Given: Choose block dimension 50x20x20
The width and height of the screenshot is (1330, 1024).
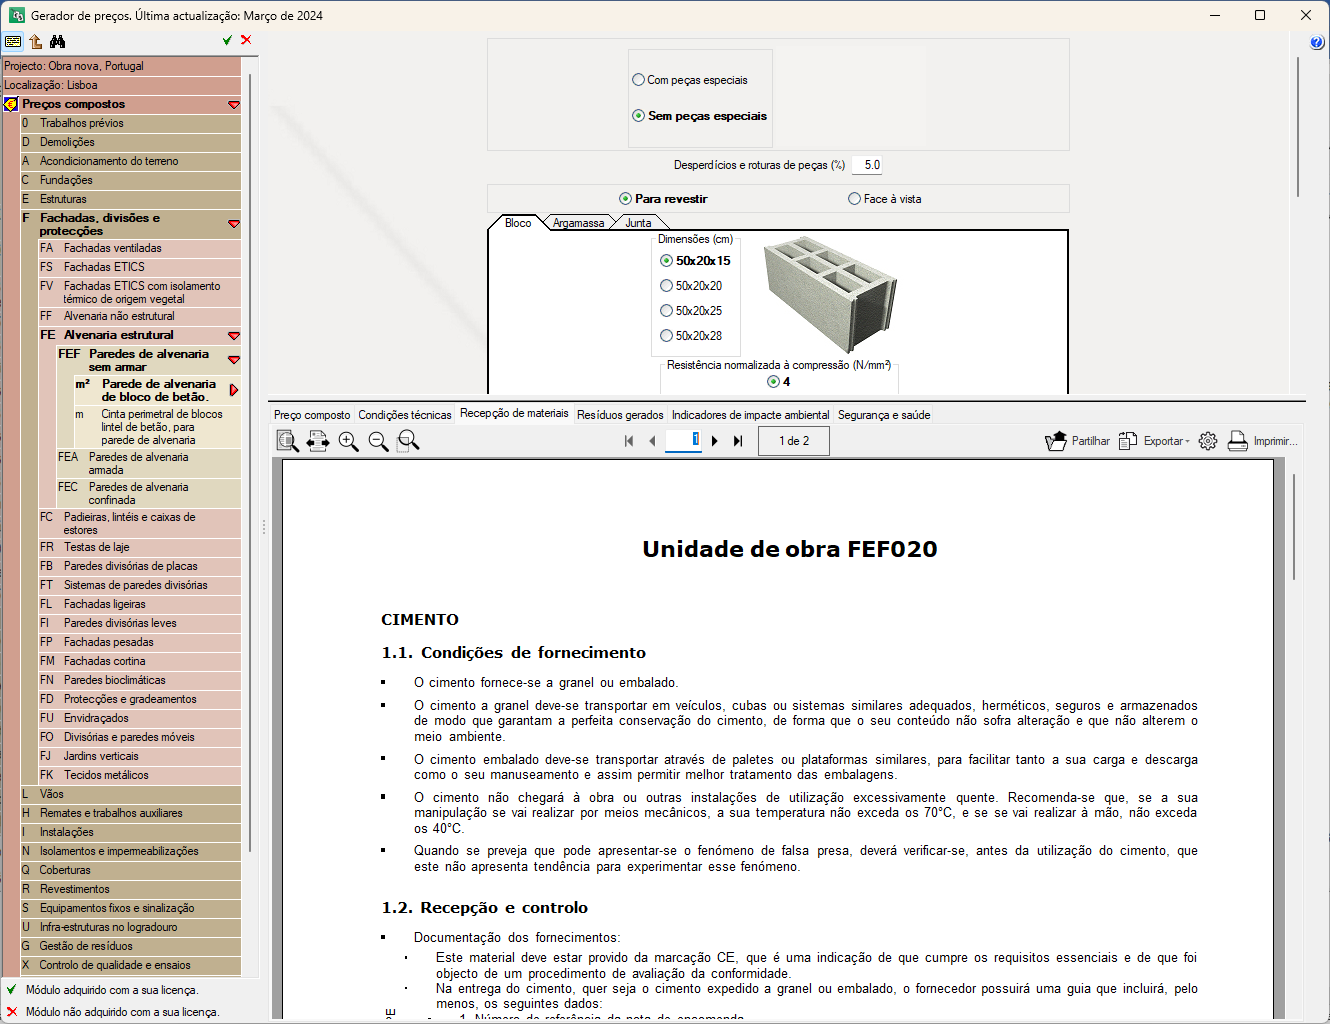Looking at the screenshot, I should 667,286.
